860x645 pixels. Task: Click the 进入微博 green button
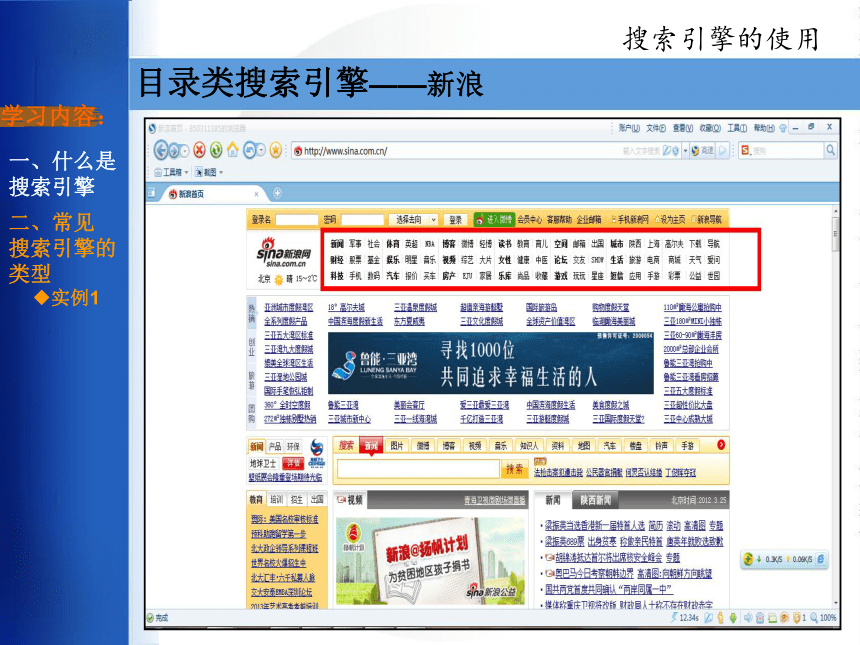pos(494,219)
